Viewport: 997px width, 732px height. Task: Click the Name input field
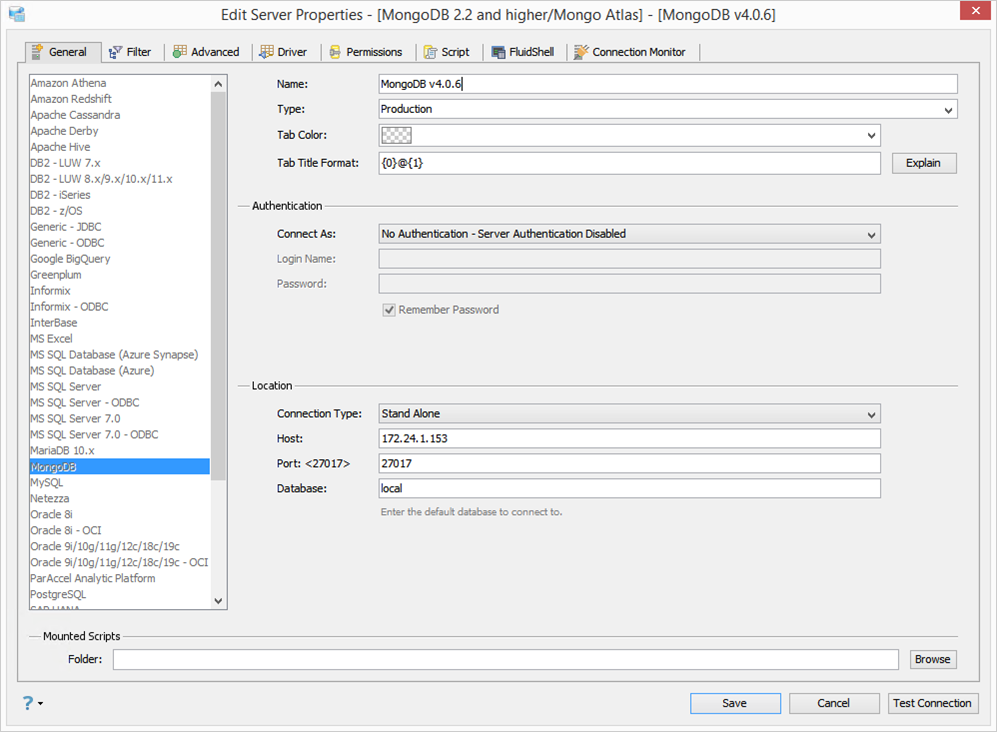tap(668, 84)
